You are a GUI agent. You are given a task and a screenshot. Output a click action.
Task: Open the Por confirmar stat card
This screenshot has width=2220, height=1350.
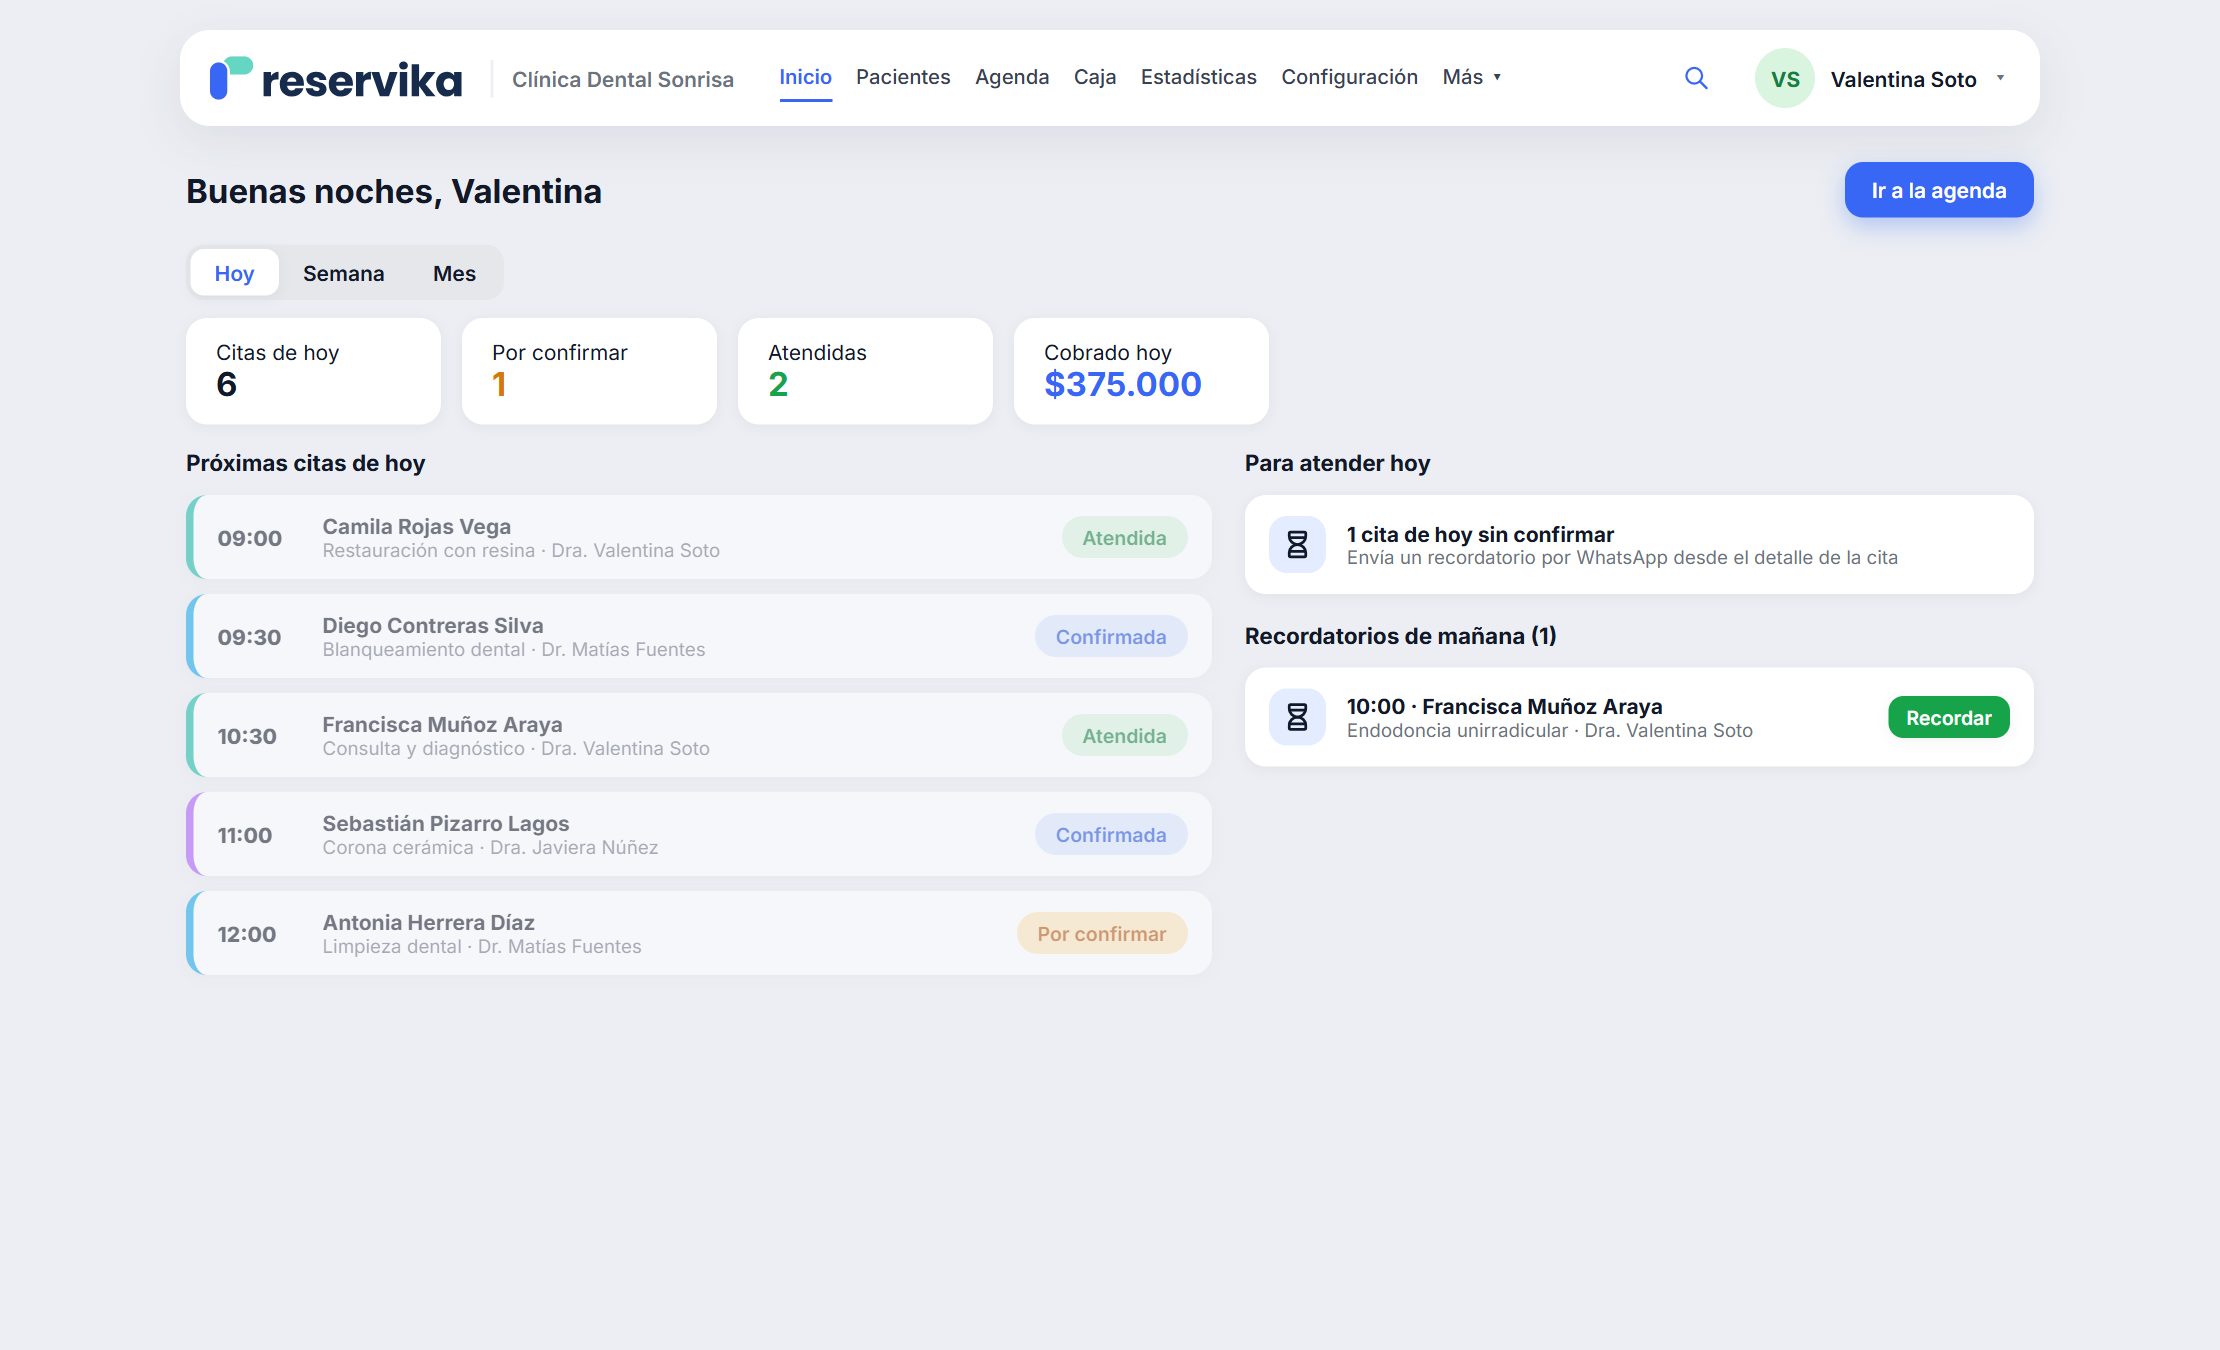(x=589, y=371)
